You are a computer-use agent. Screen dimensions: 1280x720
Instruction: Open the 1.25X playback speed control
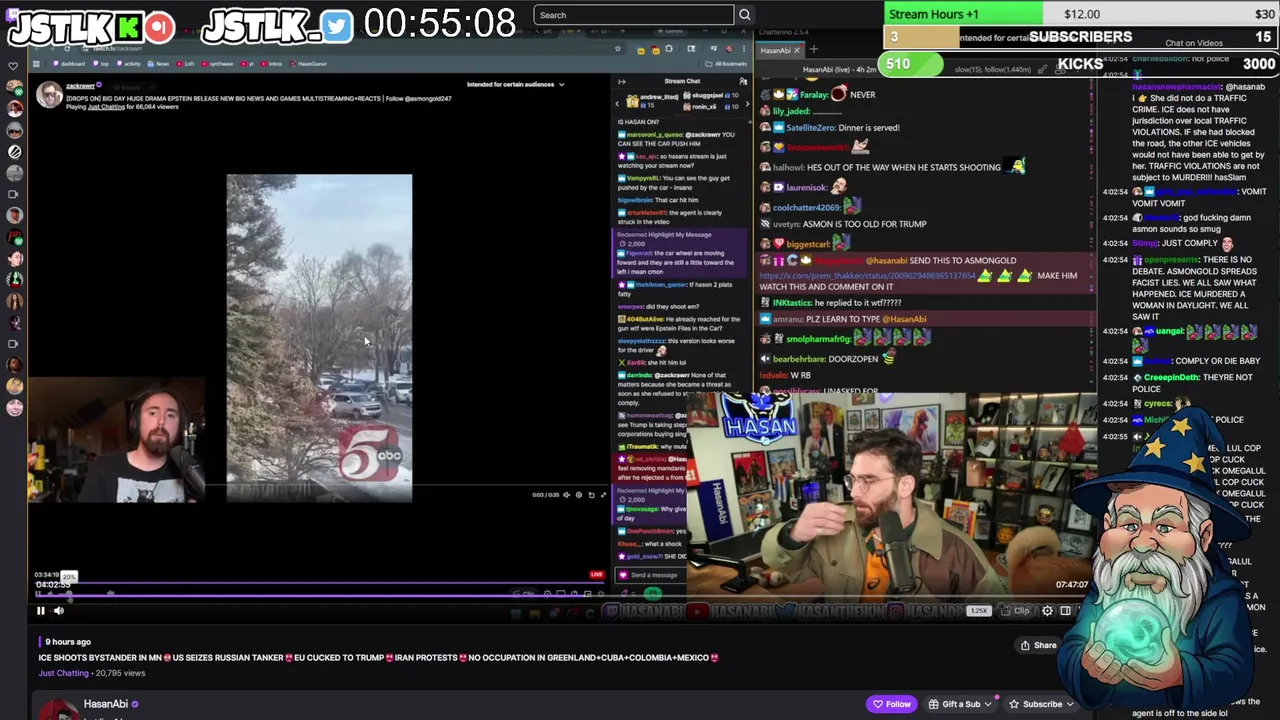[979, 611]
